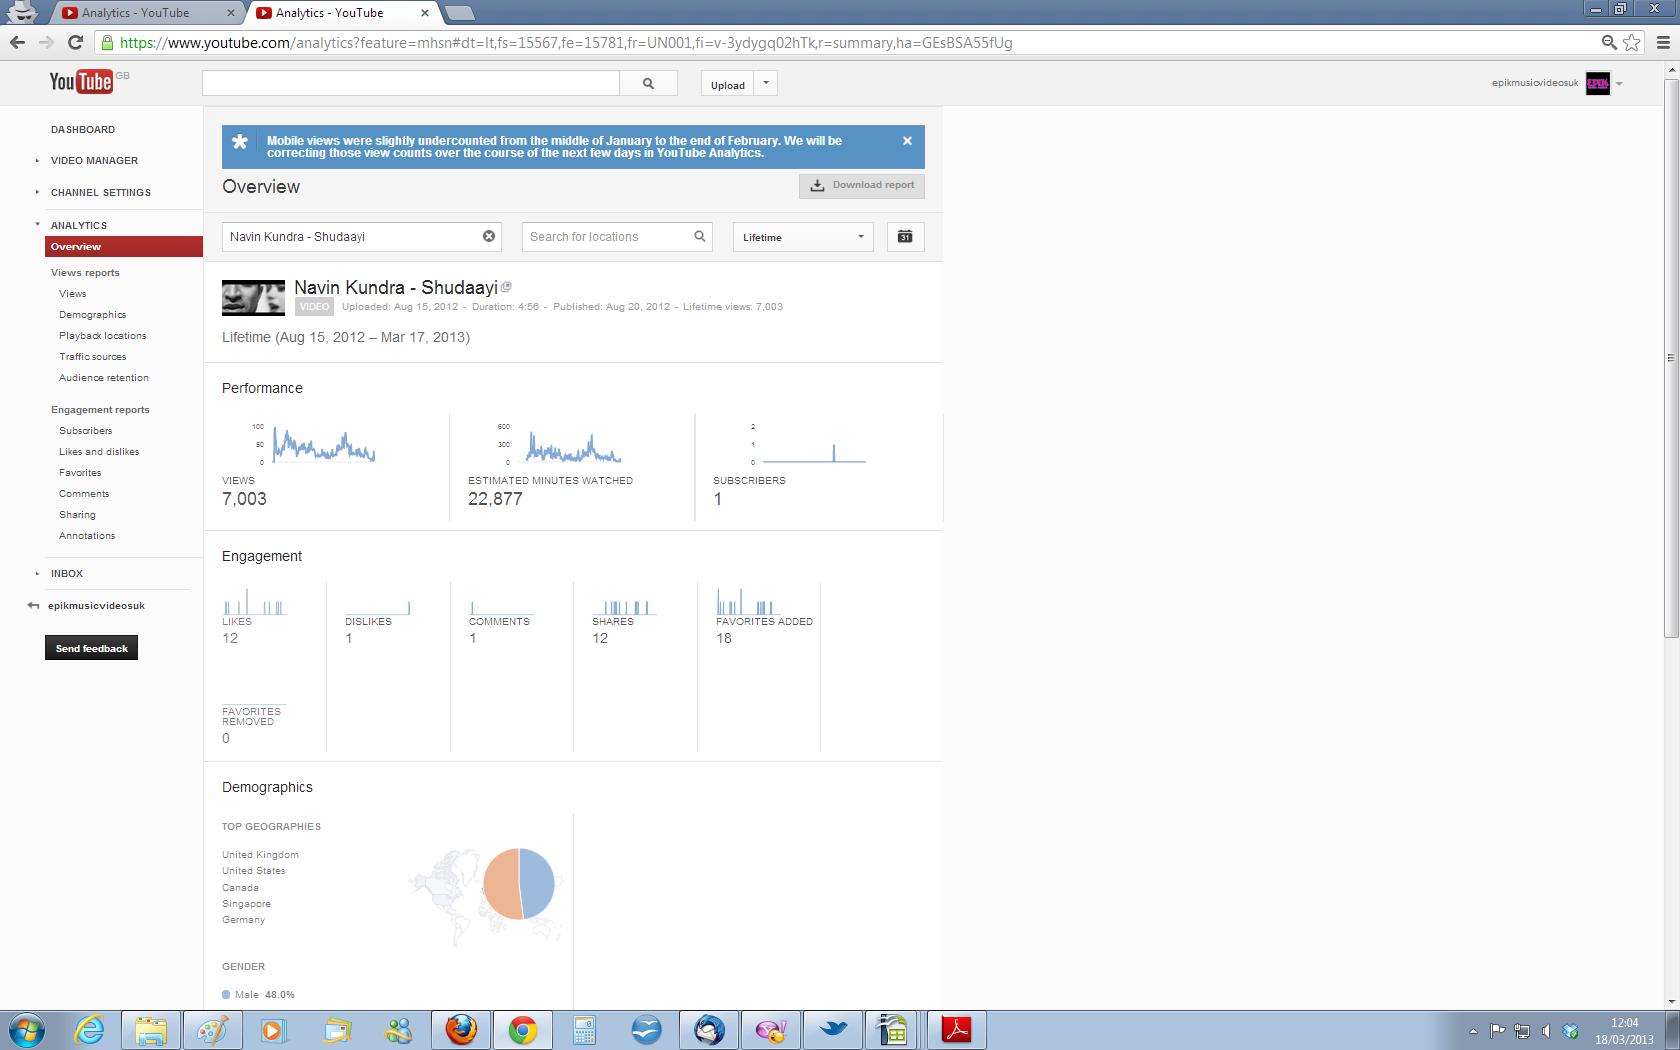Click the Upload button
1680x1050 pixels.
[x=728, y=84]
